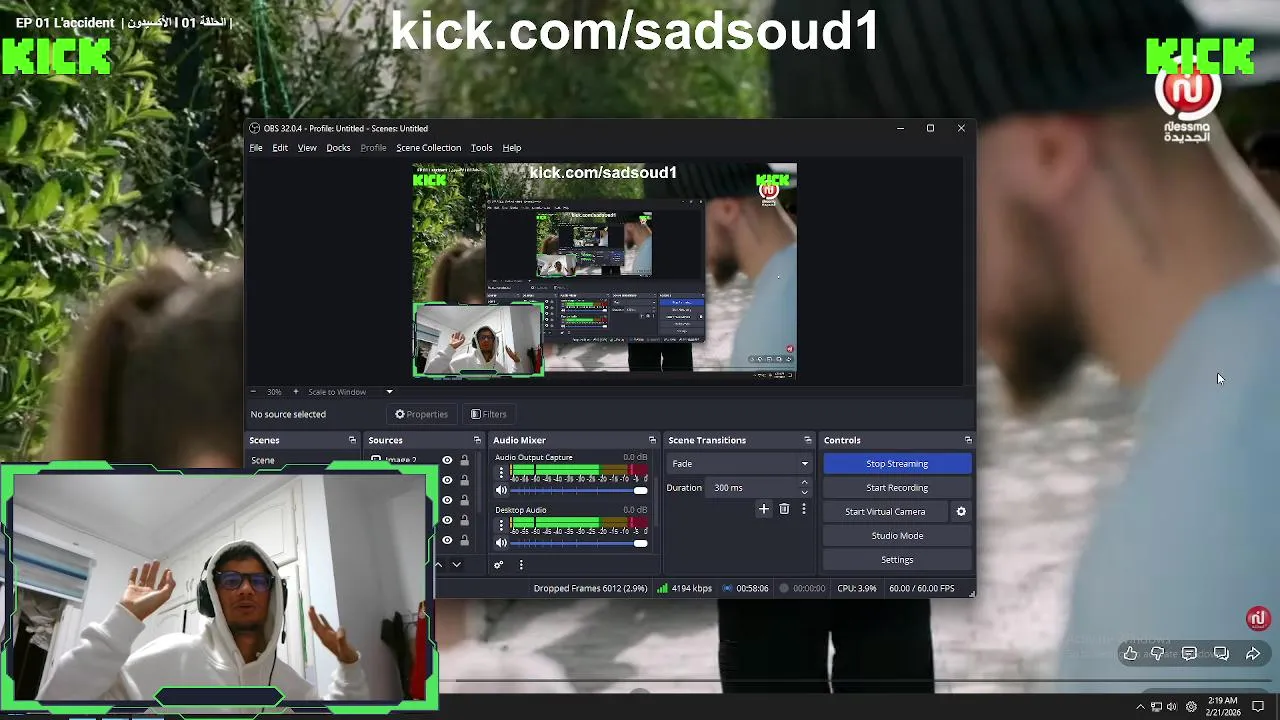Like the video with thumbs-up icon
The height and width of the screenshot is (720, 1280).
point(1130,653)
